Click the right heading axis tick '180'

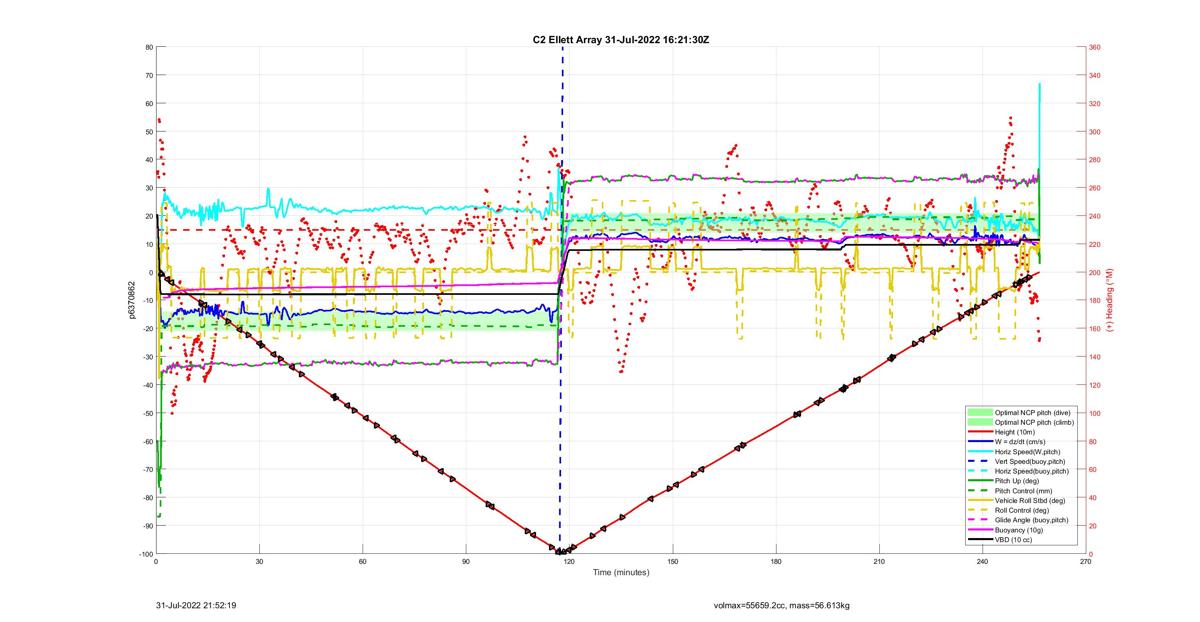[1096, 301]
